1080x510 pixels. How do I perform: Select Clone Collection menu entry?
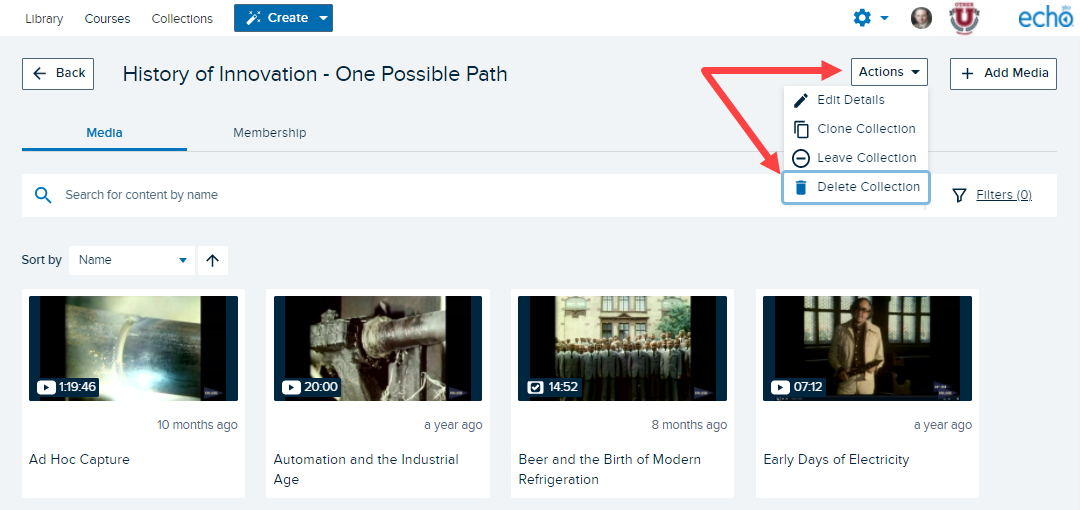coord(856,129)
